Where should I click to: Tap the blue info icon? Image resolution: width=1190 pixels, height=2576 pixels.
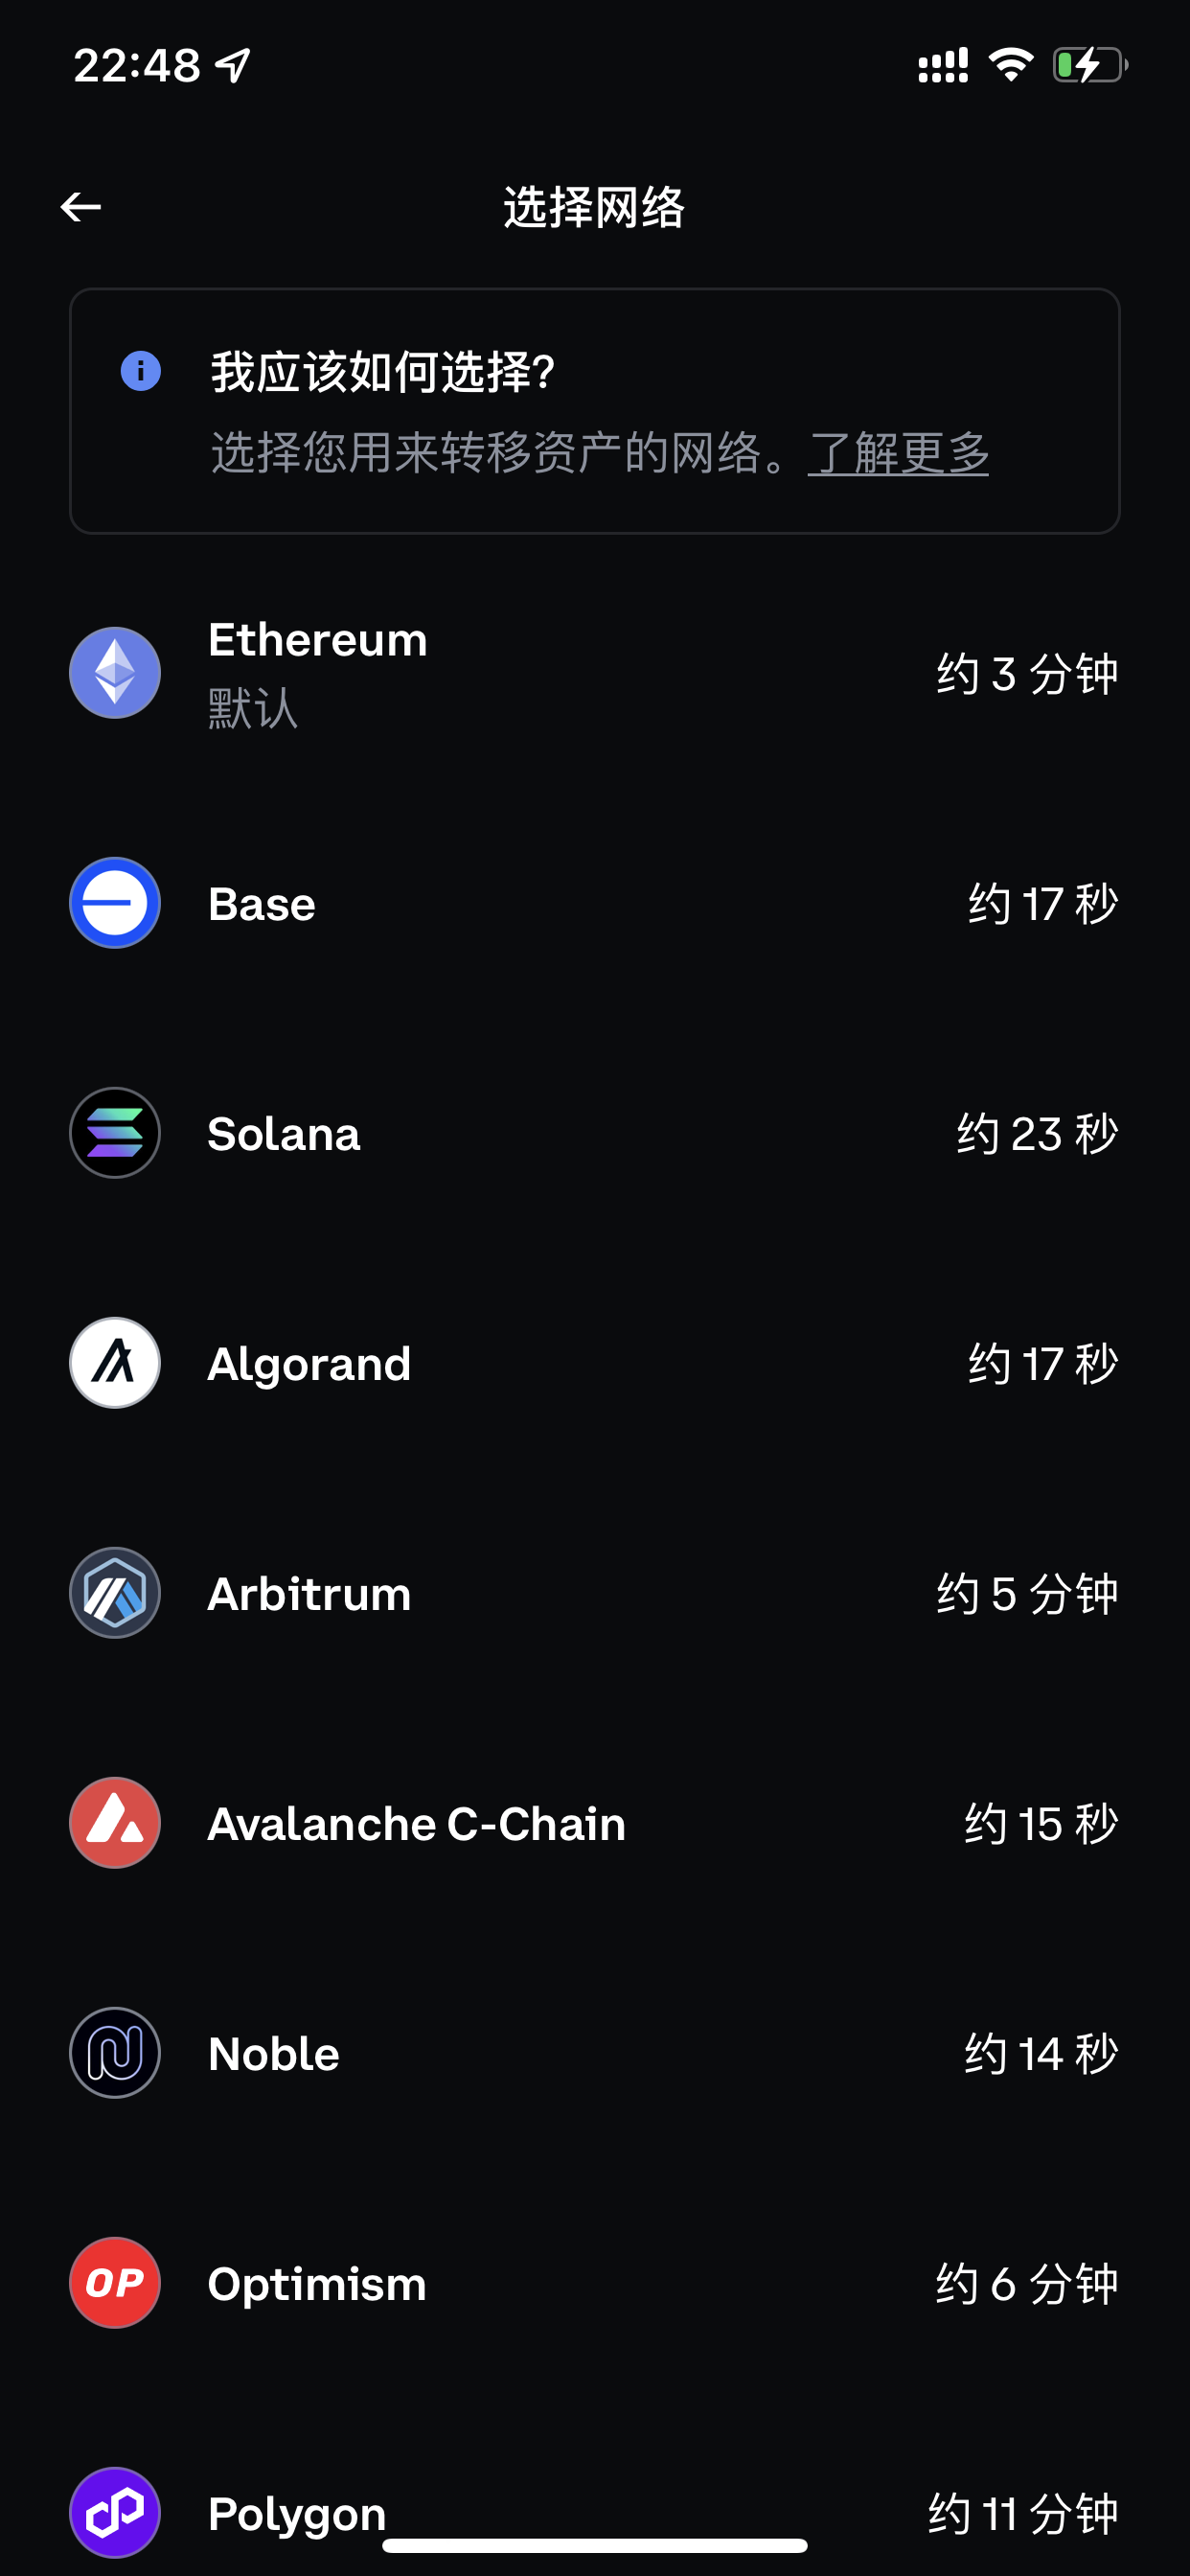click(x=141, y=371)
